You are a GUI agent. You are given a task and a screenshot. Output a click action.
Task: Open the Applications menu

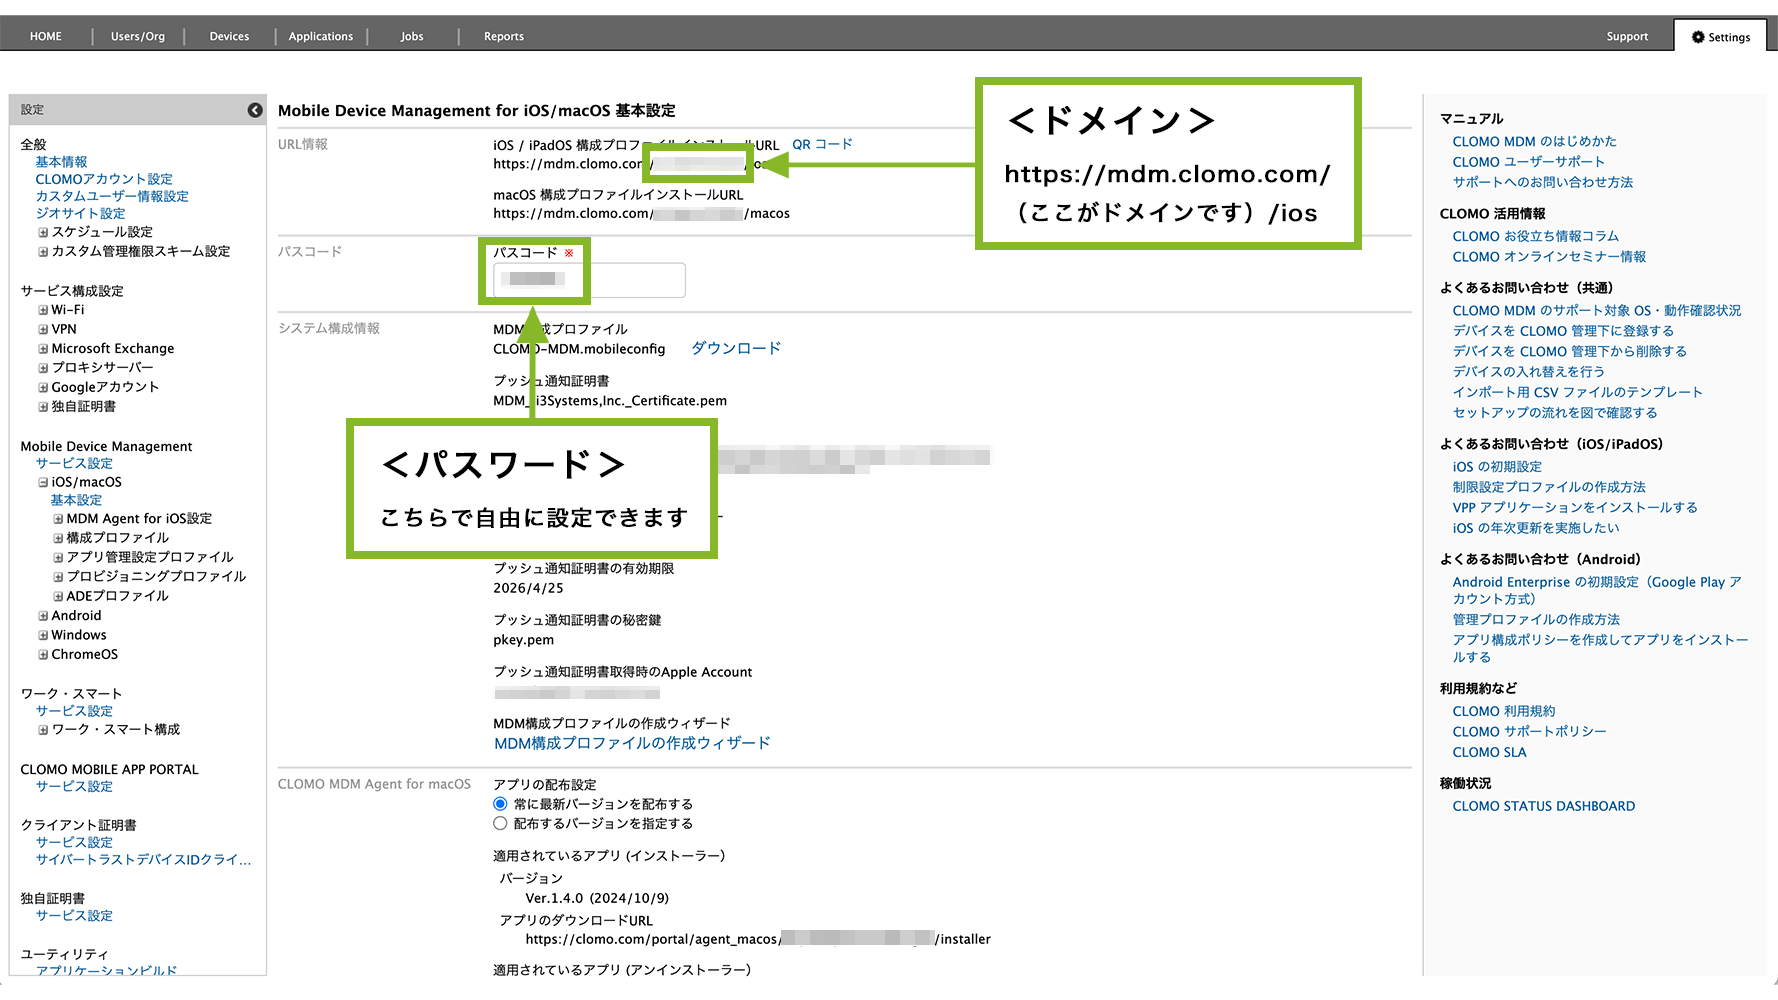click(x=321, y=37)
